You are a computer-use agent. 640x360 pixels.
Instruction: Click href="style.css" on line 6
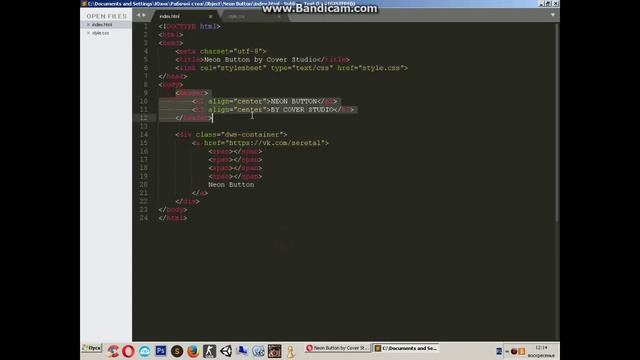(370, 68)
